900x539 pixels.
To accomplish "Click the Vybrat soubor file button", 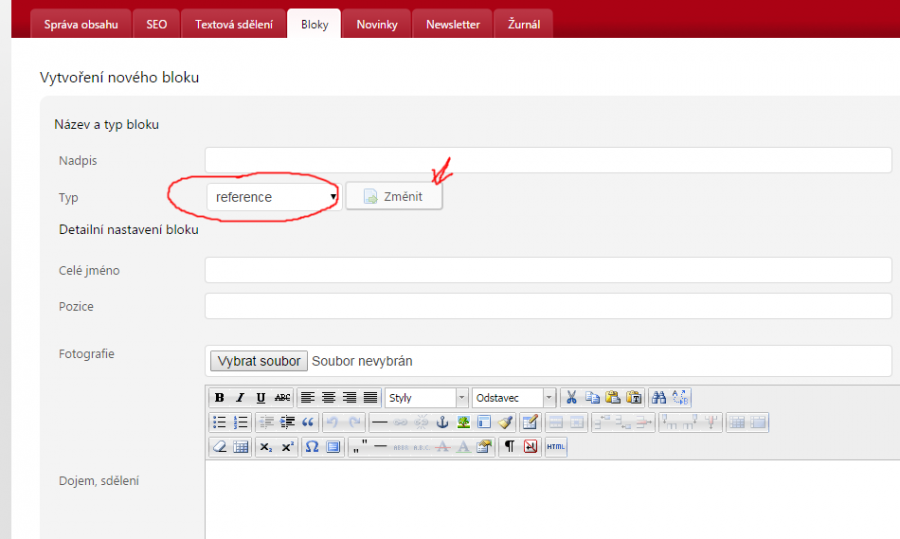I will click(x=258, y=361).
